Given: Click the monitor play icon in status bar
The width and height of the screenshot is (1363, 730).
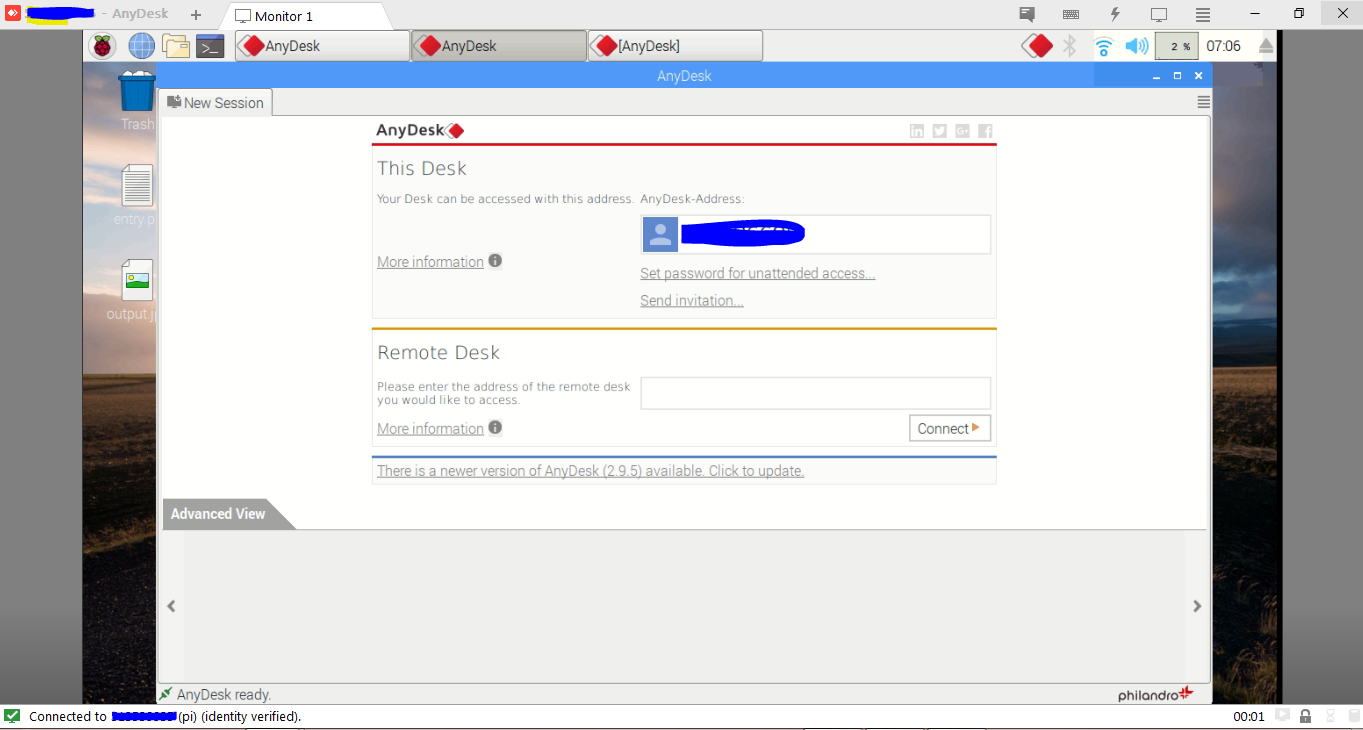Looking at the screenshot, I should click(x=1282, y=716).
